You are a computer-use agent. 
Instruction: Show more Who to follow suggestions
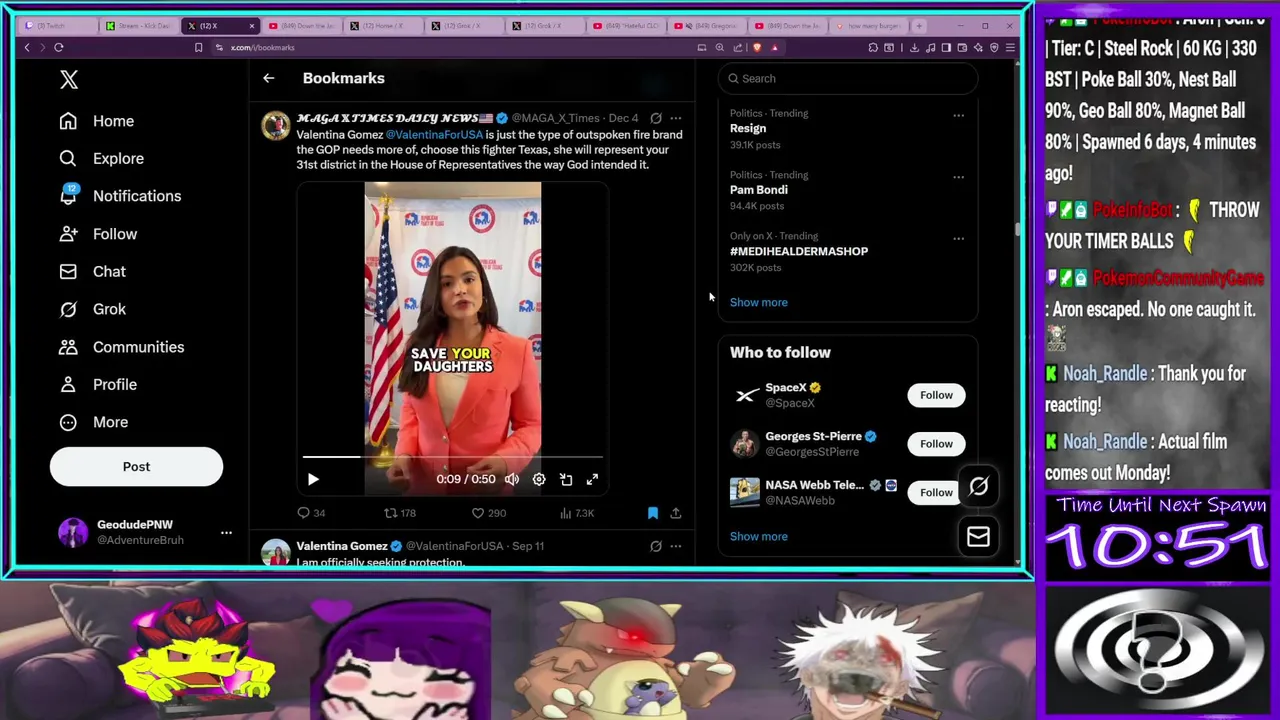(759, 536)
